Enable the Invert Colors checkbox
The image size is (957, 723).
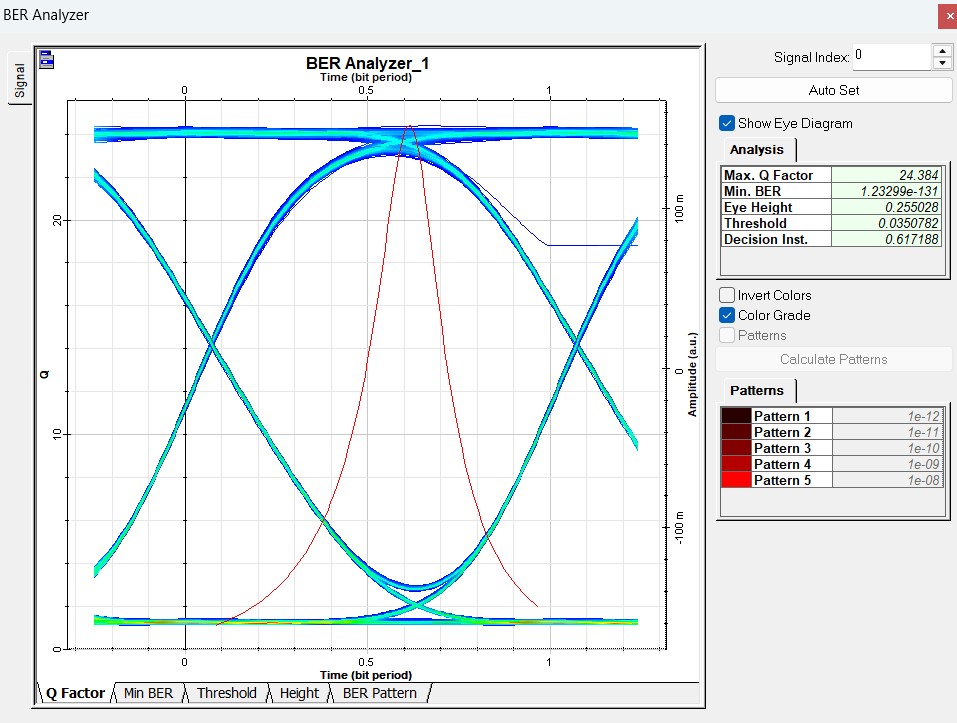click(727, 295)
